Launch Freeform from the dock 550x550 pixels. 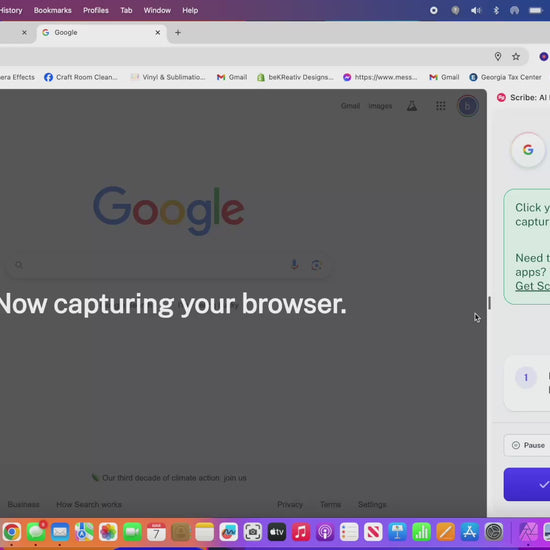click(229, 532)
